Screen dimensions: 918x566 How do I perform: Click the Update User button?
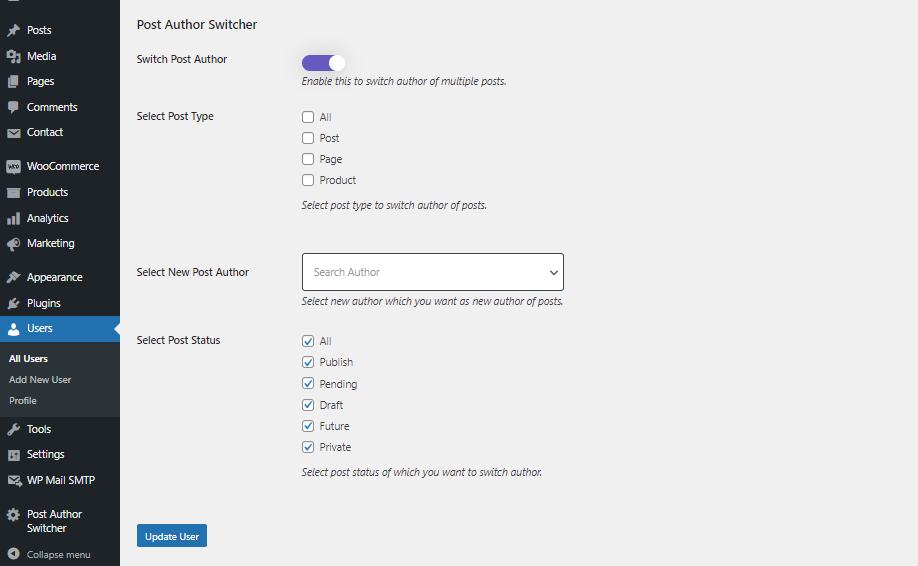coord(172,536)
